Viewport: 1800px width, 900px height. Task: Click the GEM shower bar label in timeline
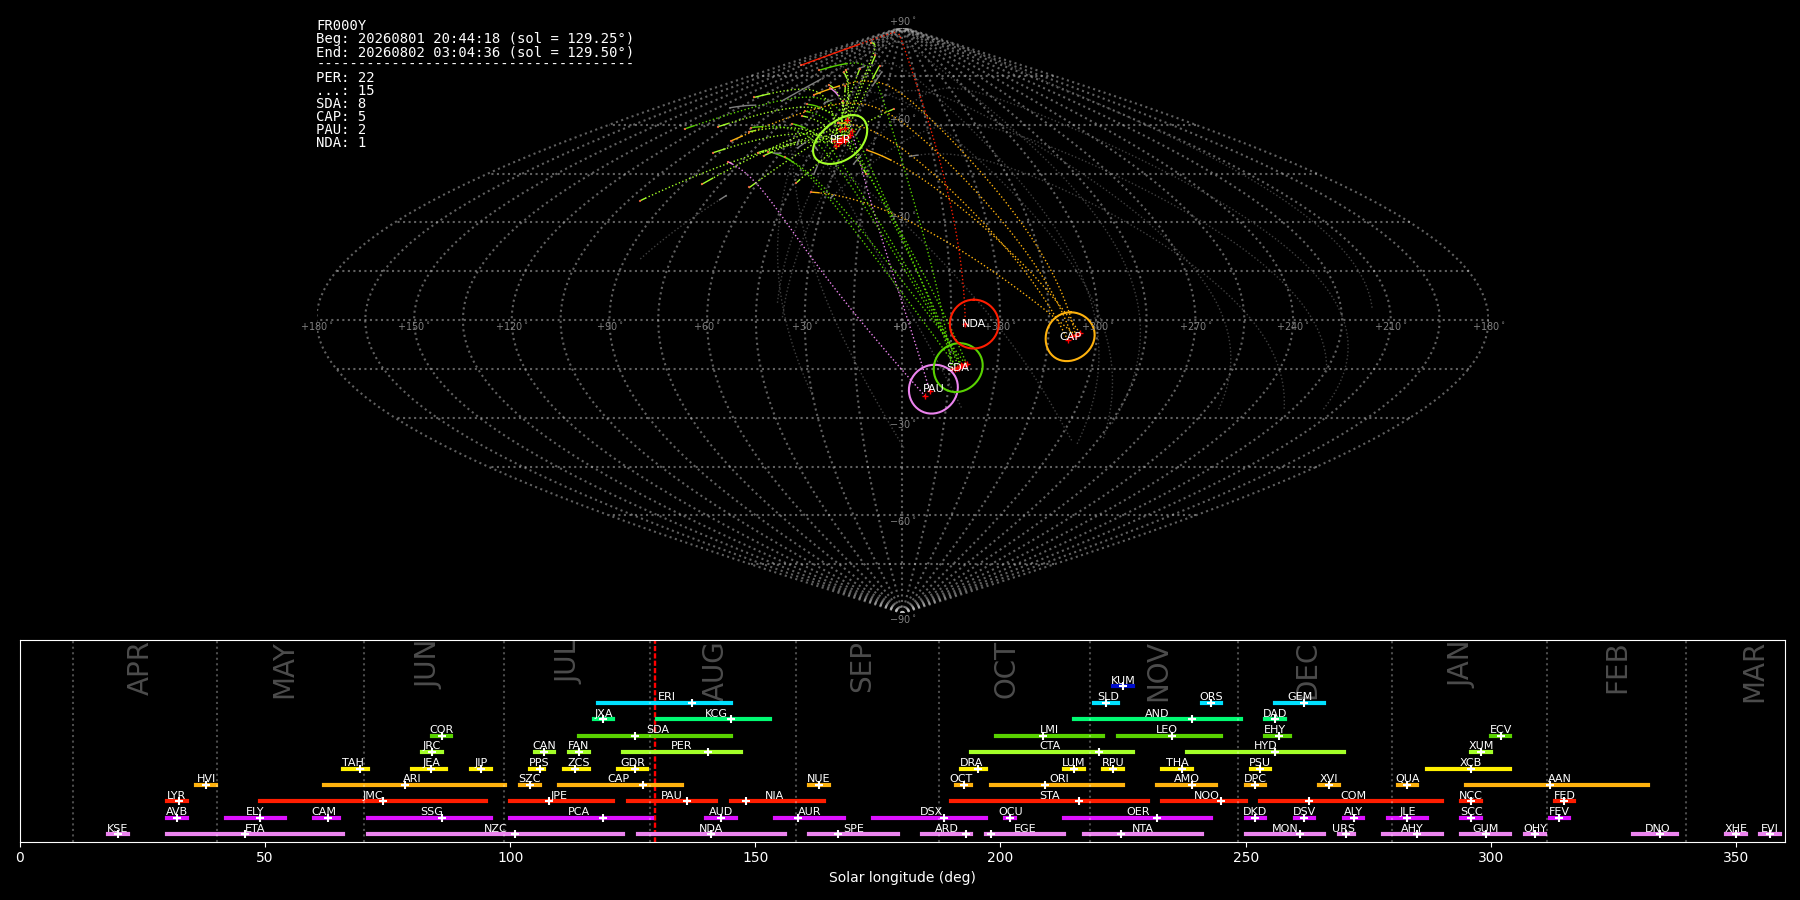point(1300,697)
